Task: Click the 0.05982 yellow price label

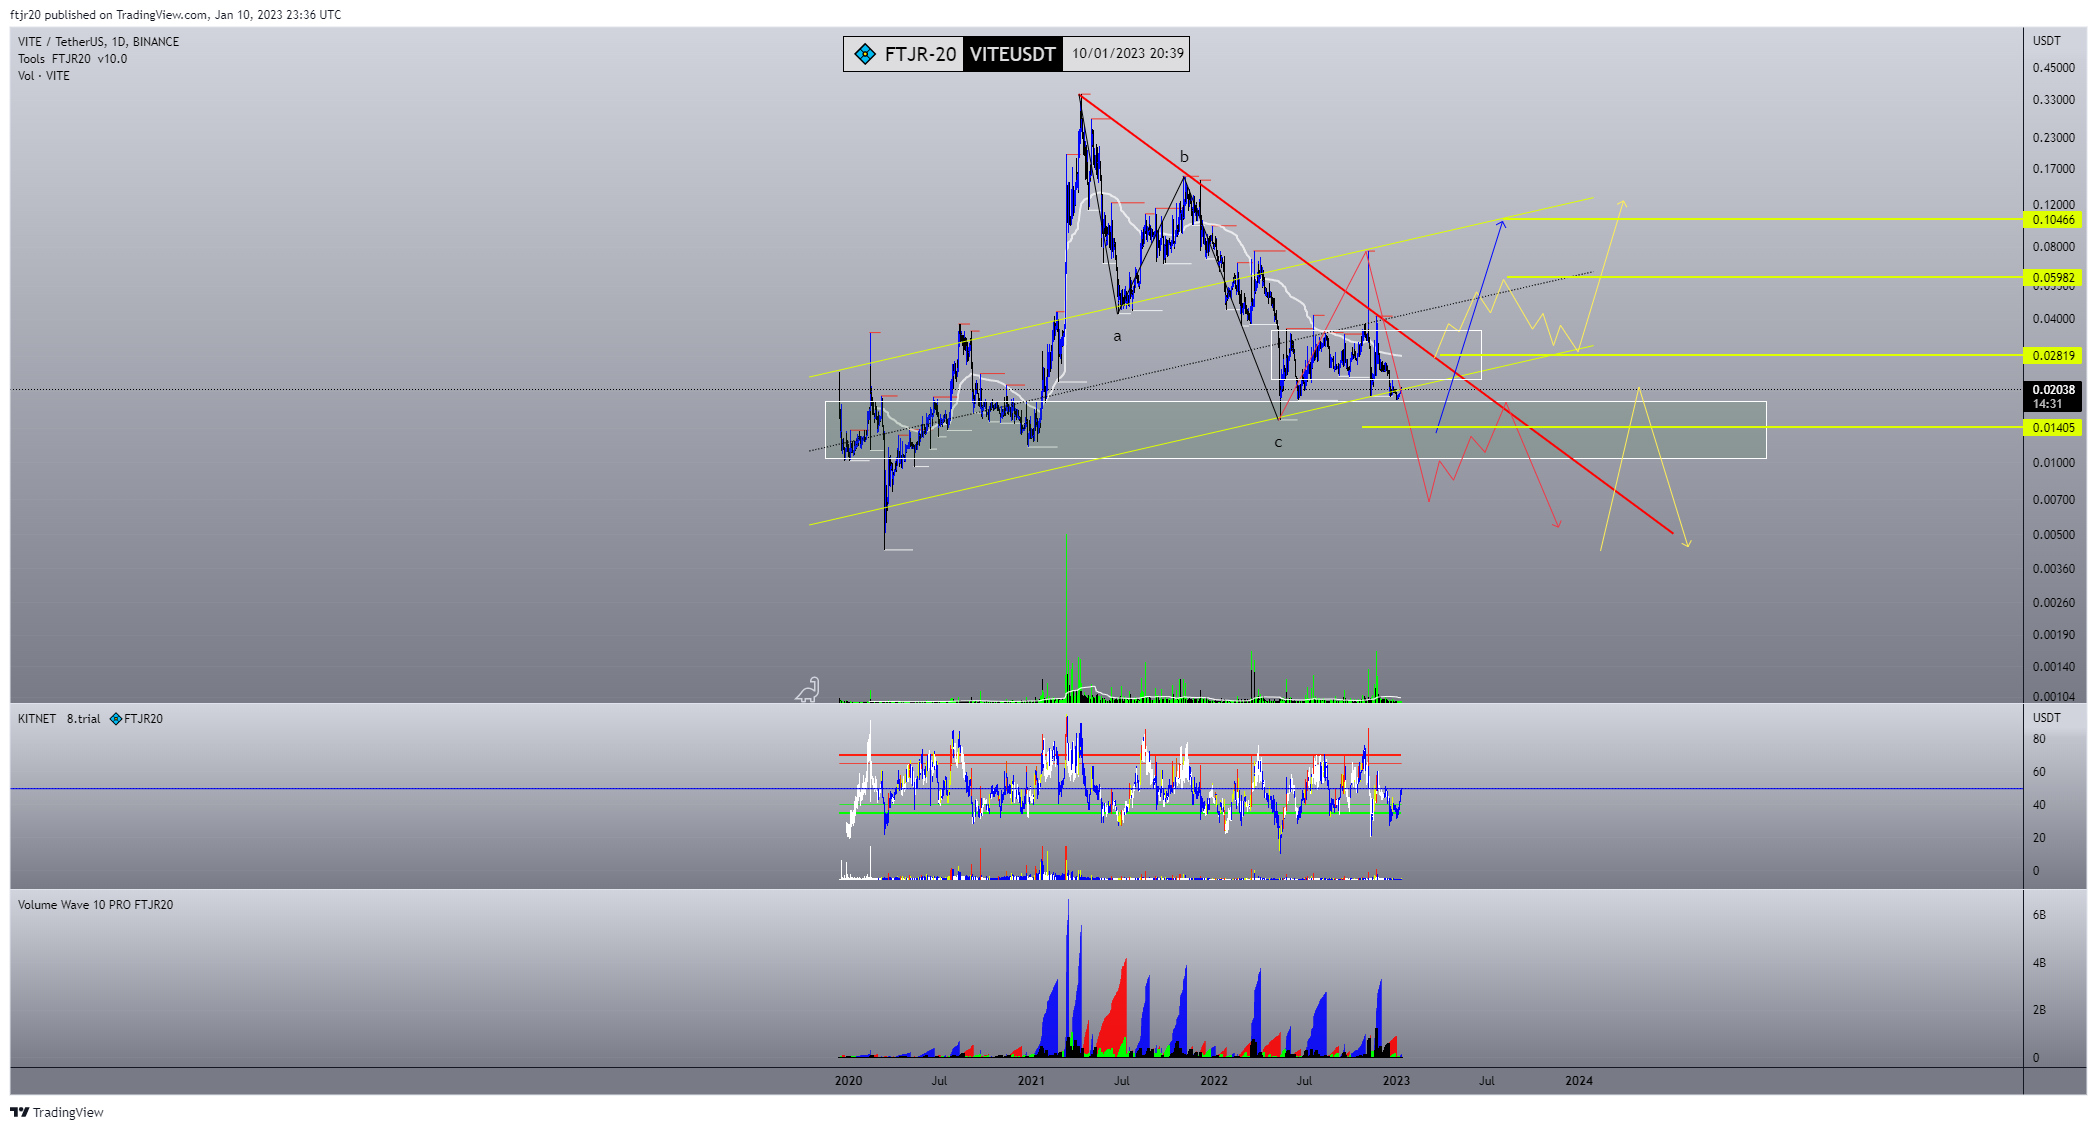Action: pos(2053,278)
